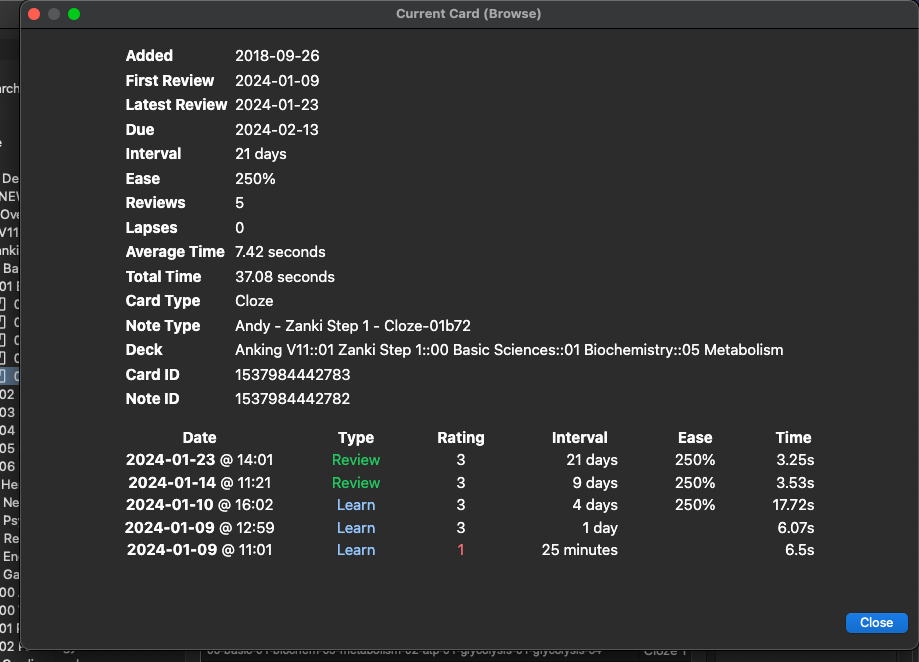Click the Time column header
The image size is (919, 662).
(x=793, y=438)
